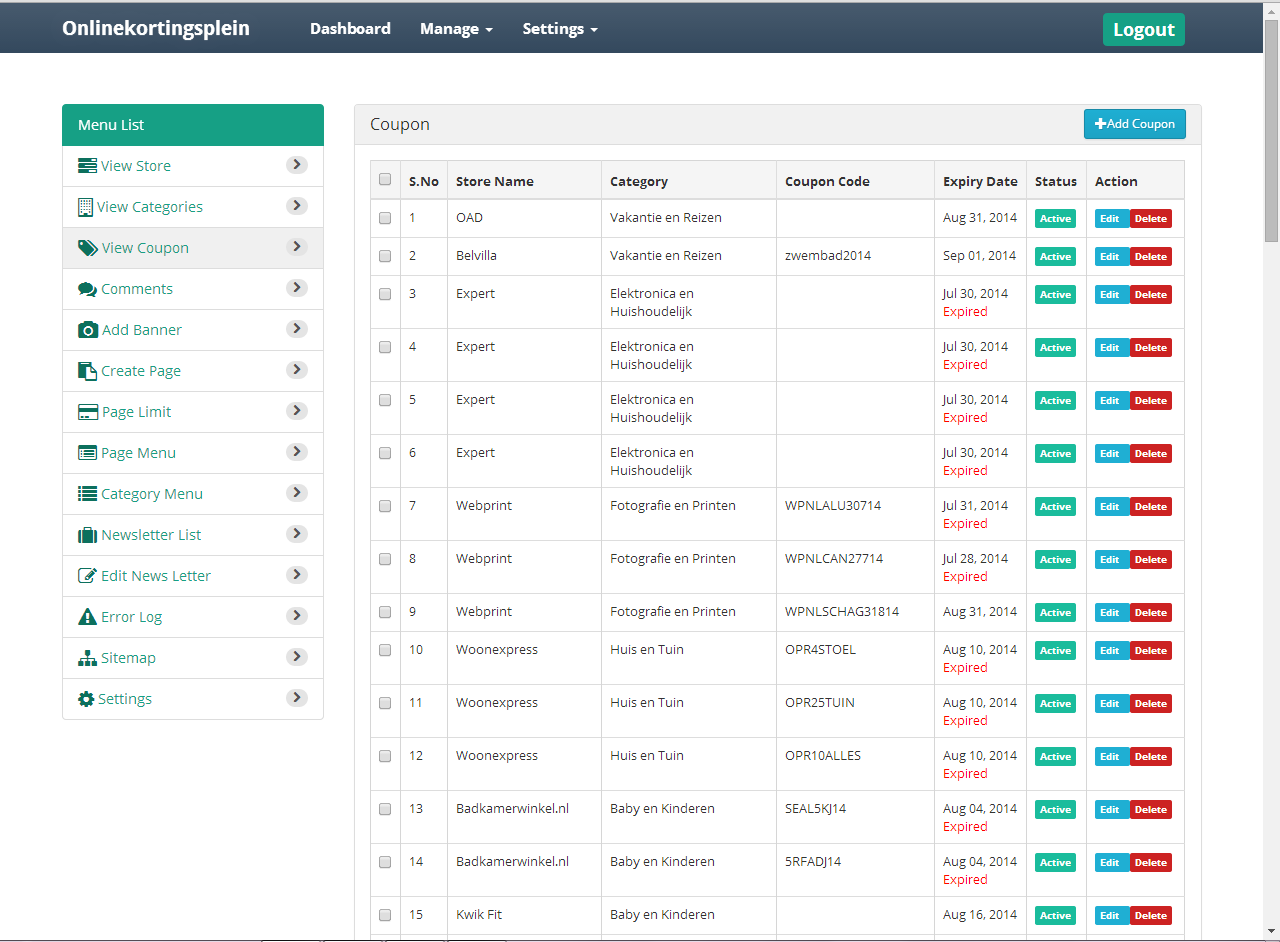1280x942 pixels.
Task: Click the Add Banner camera icon
Action: point(88,330)
